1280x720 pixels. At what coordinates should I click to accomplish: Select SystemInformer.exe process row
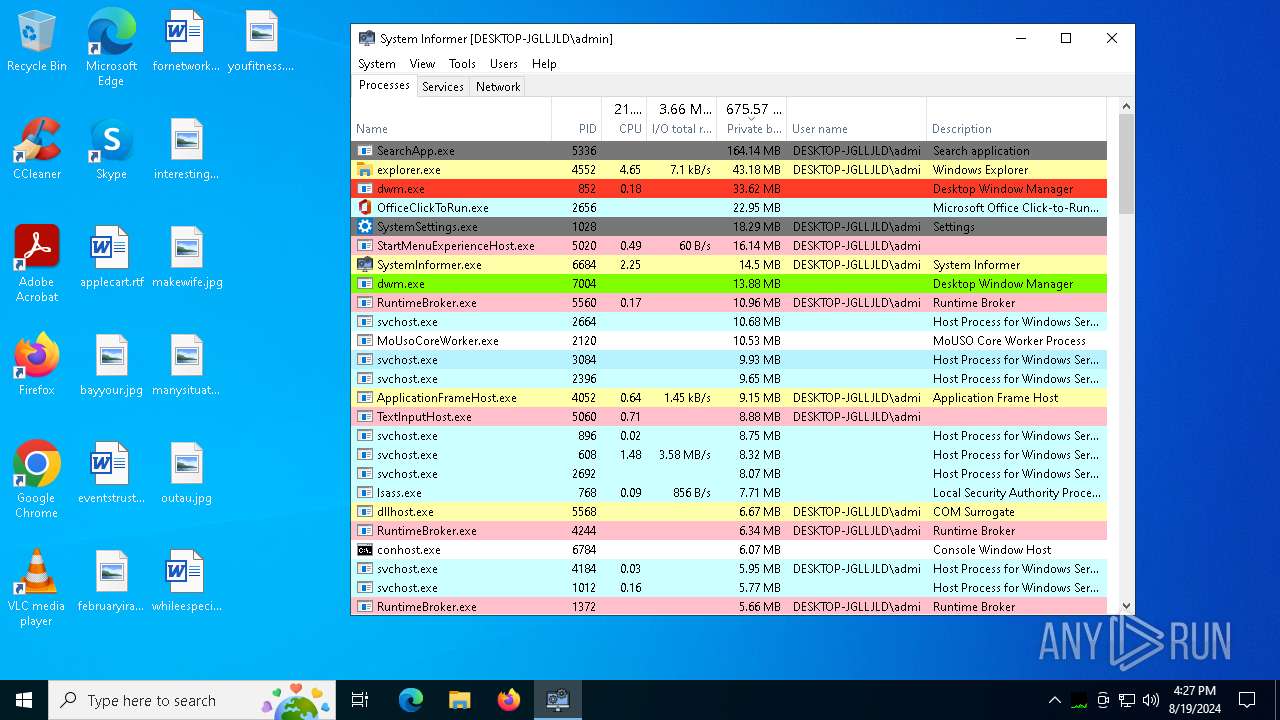[729, 265]
